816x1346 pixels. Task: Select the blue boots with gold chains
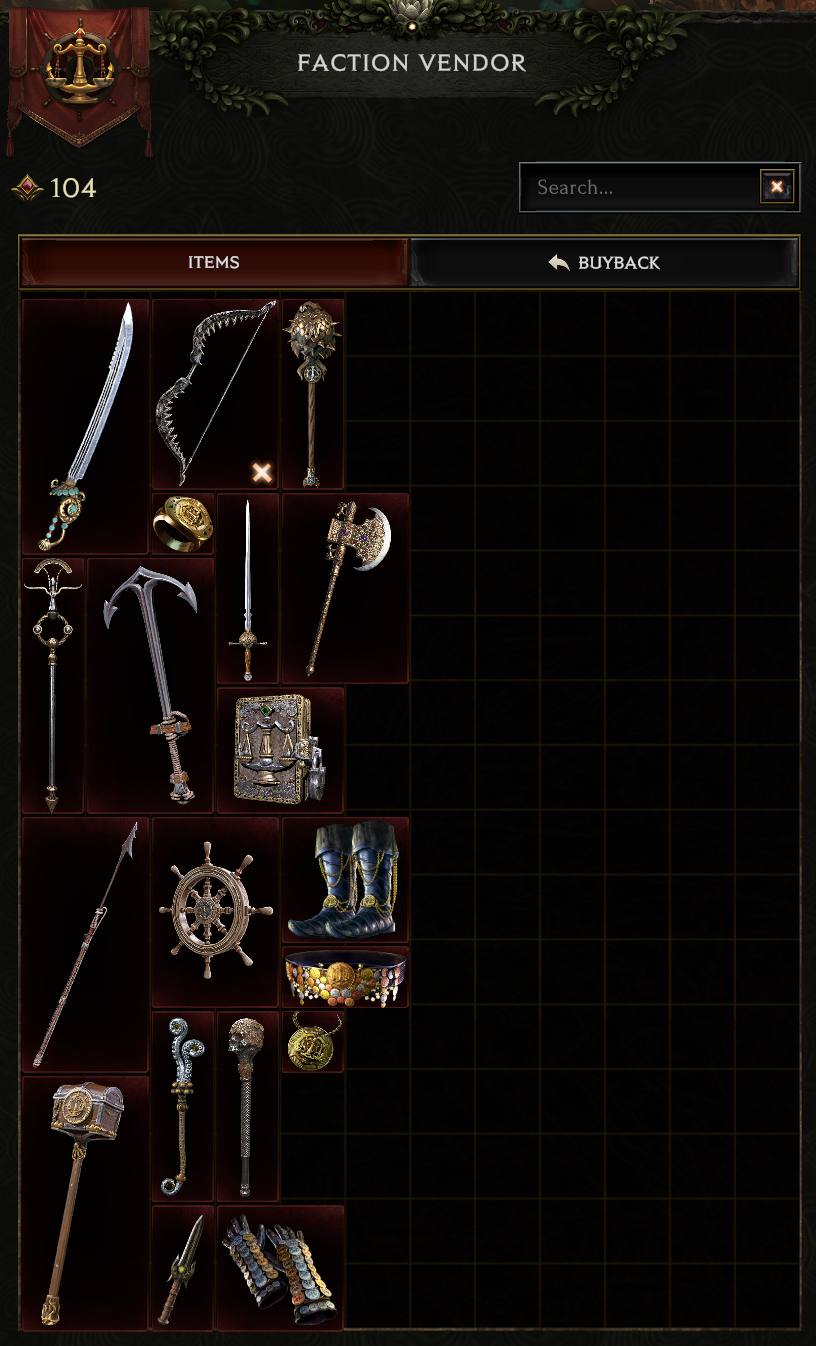345,880
